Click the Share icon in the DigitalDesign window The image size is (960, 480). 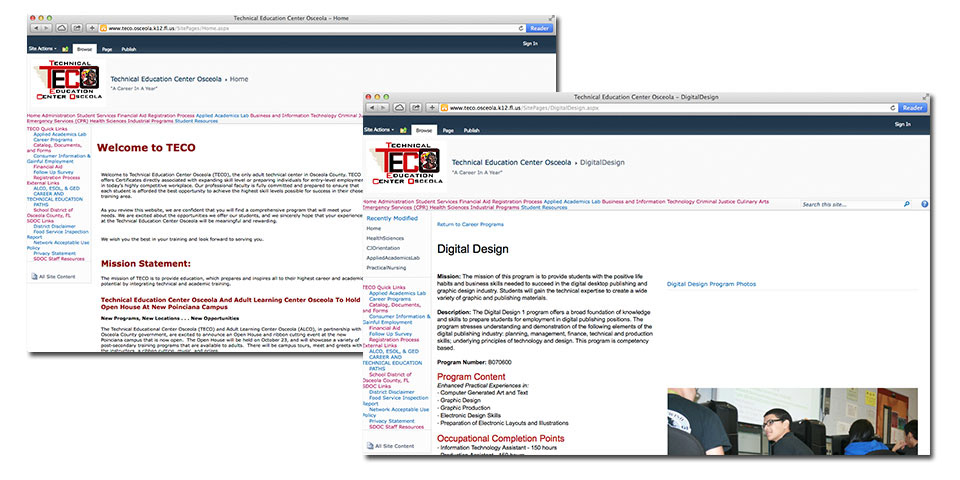pos(416,108)
